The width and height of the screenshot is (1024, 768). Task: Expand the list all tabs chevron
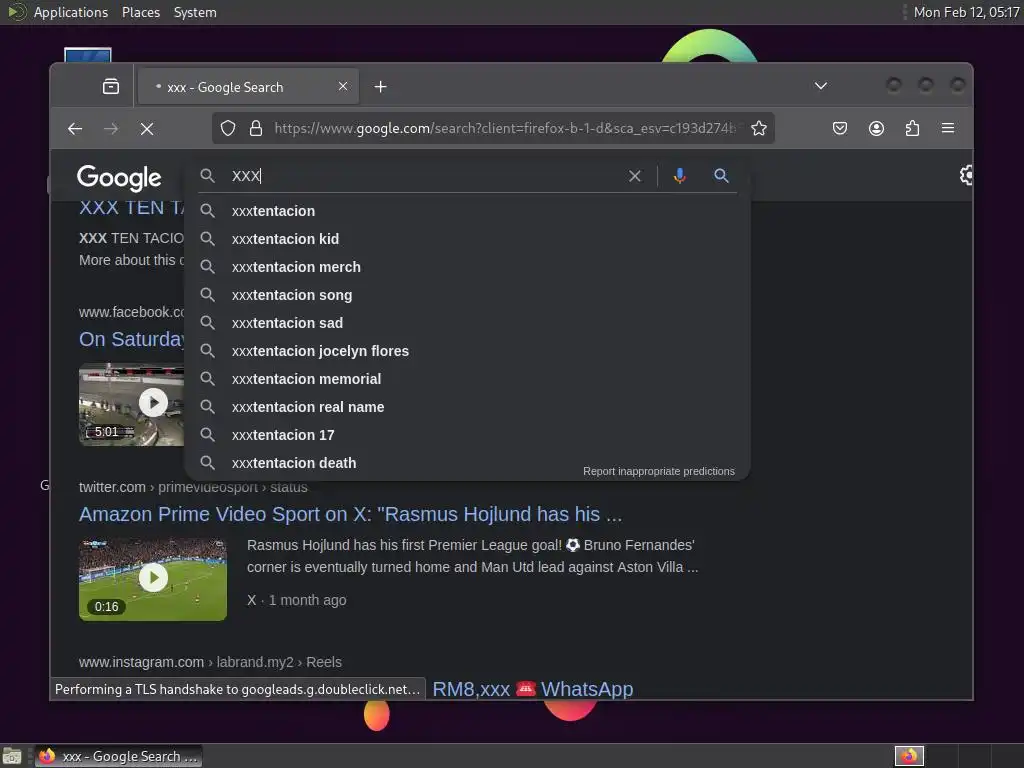click(x=821, y=86)
